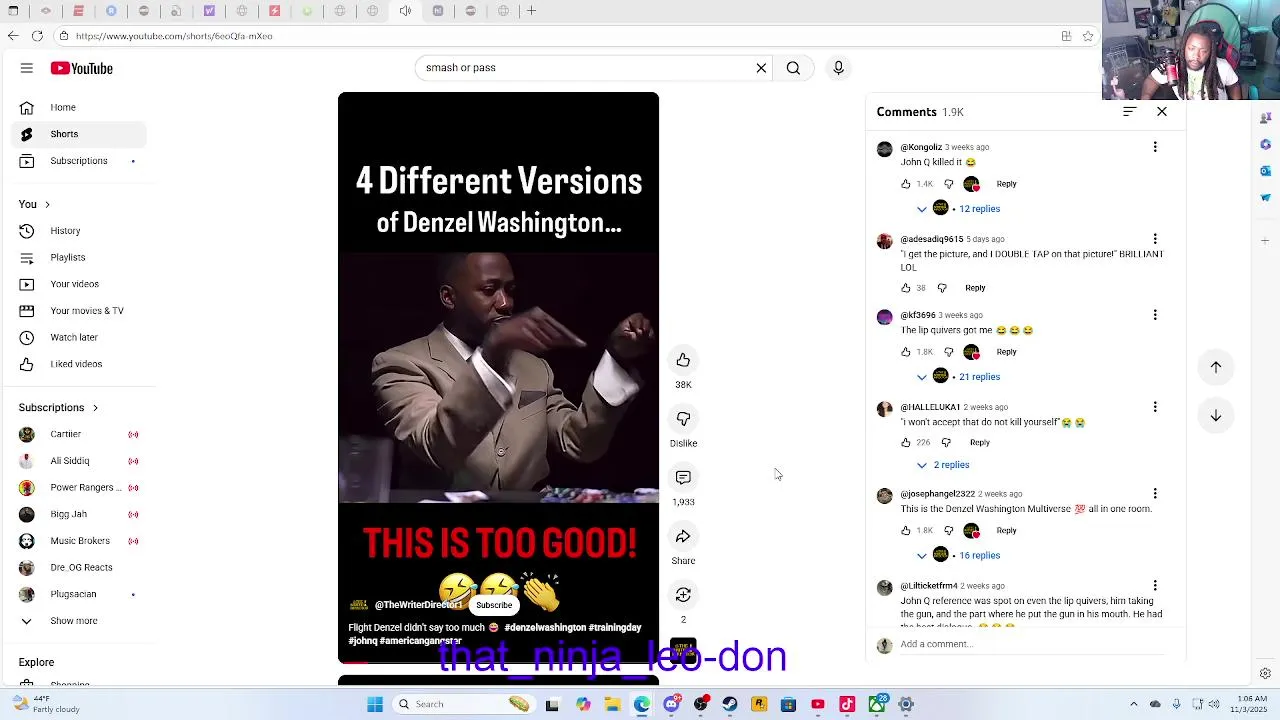This screenshot has height=720, width=1280.
Task: Open options menu for @adesadiq9615 comment
Action: point(1155,239)
